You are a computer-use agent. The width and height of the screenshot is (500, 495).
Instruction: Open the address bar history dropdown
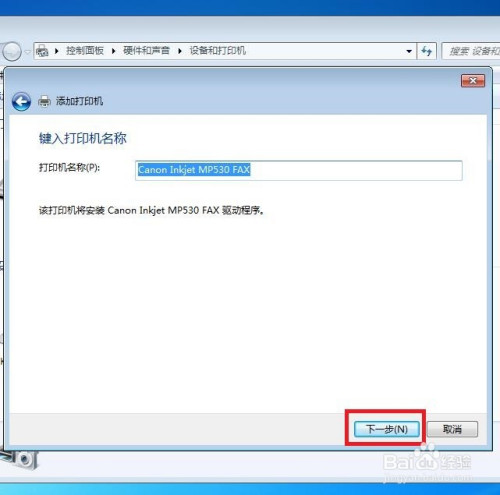[409, 51]
